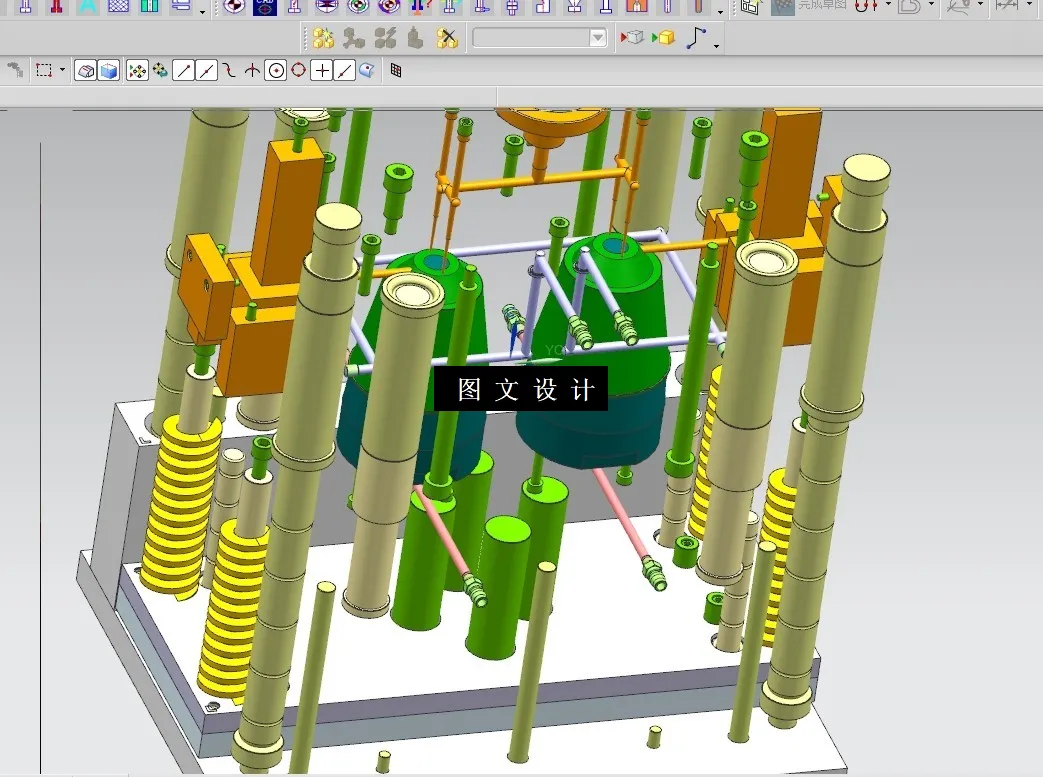Click the grey cubes with lightning bolt icon
The image size is (1043, 777).
point(385,38)
